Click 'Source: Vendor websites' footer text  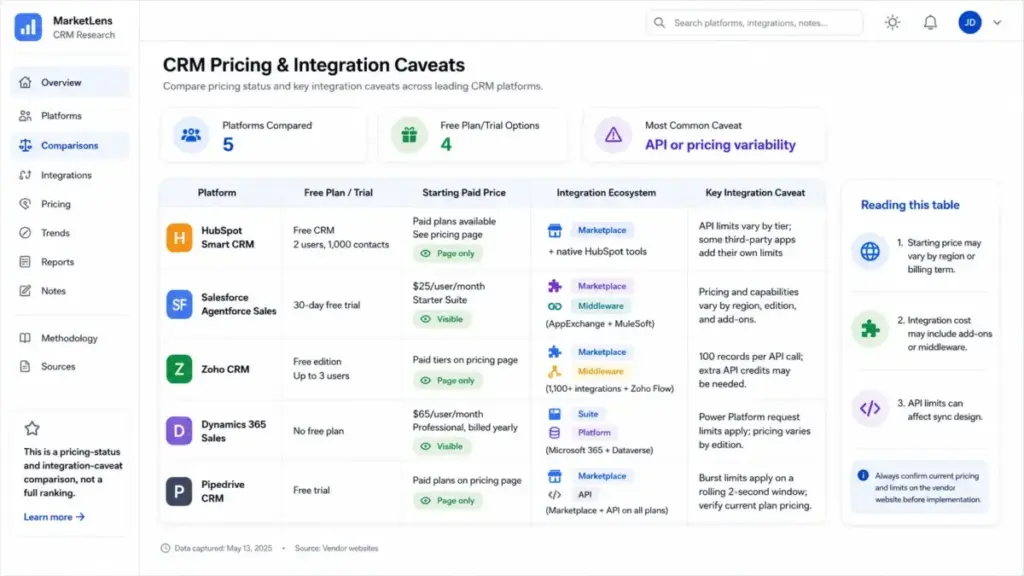tap(336, 549)
